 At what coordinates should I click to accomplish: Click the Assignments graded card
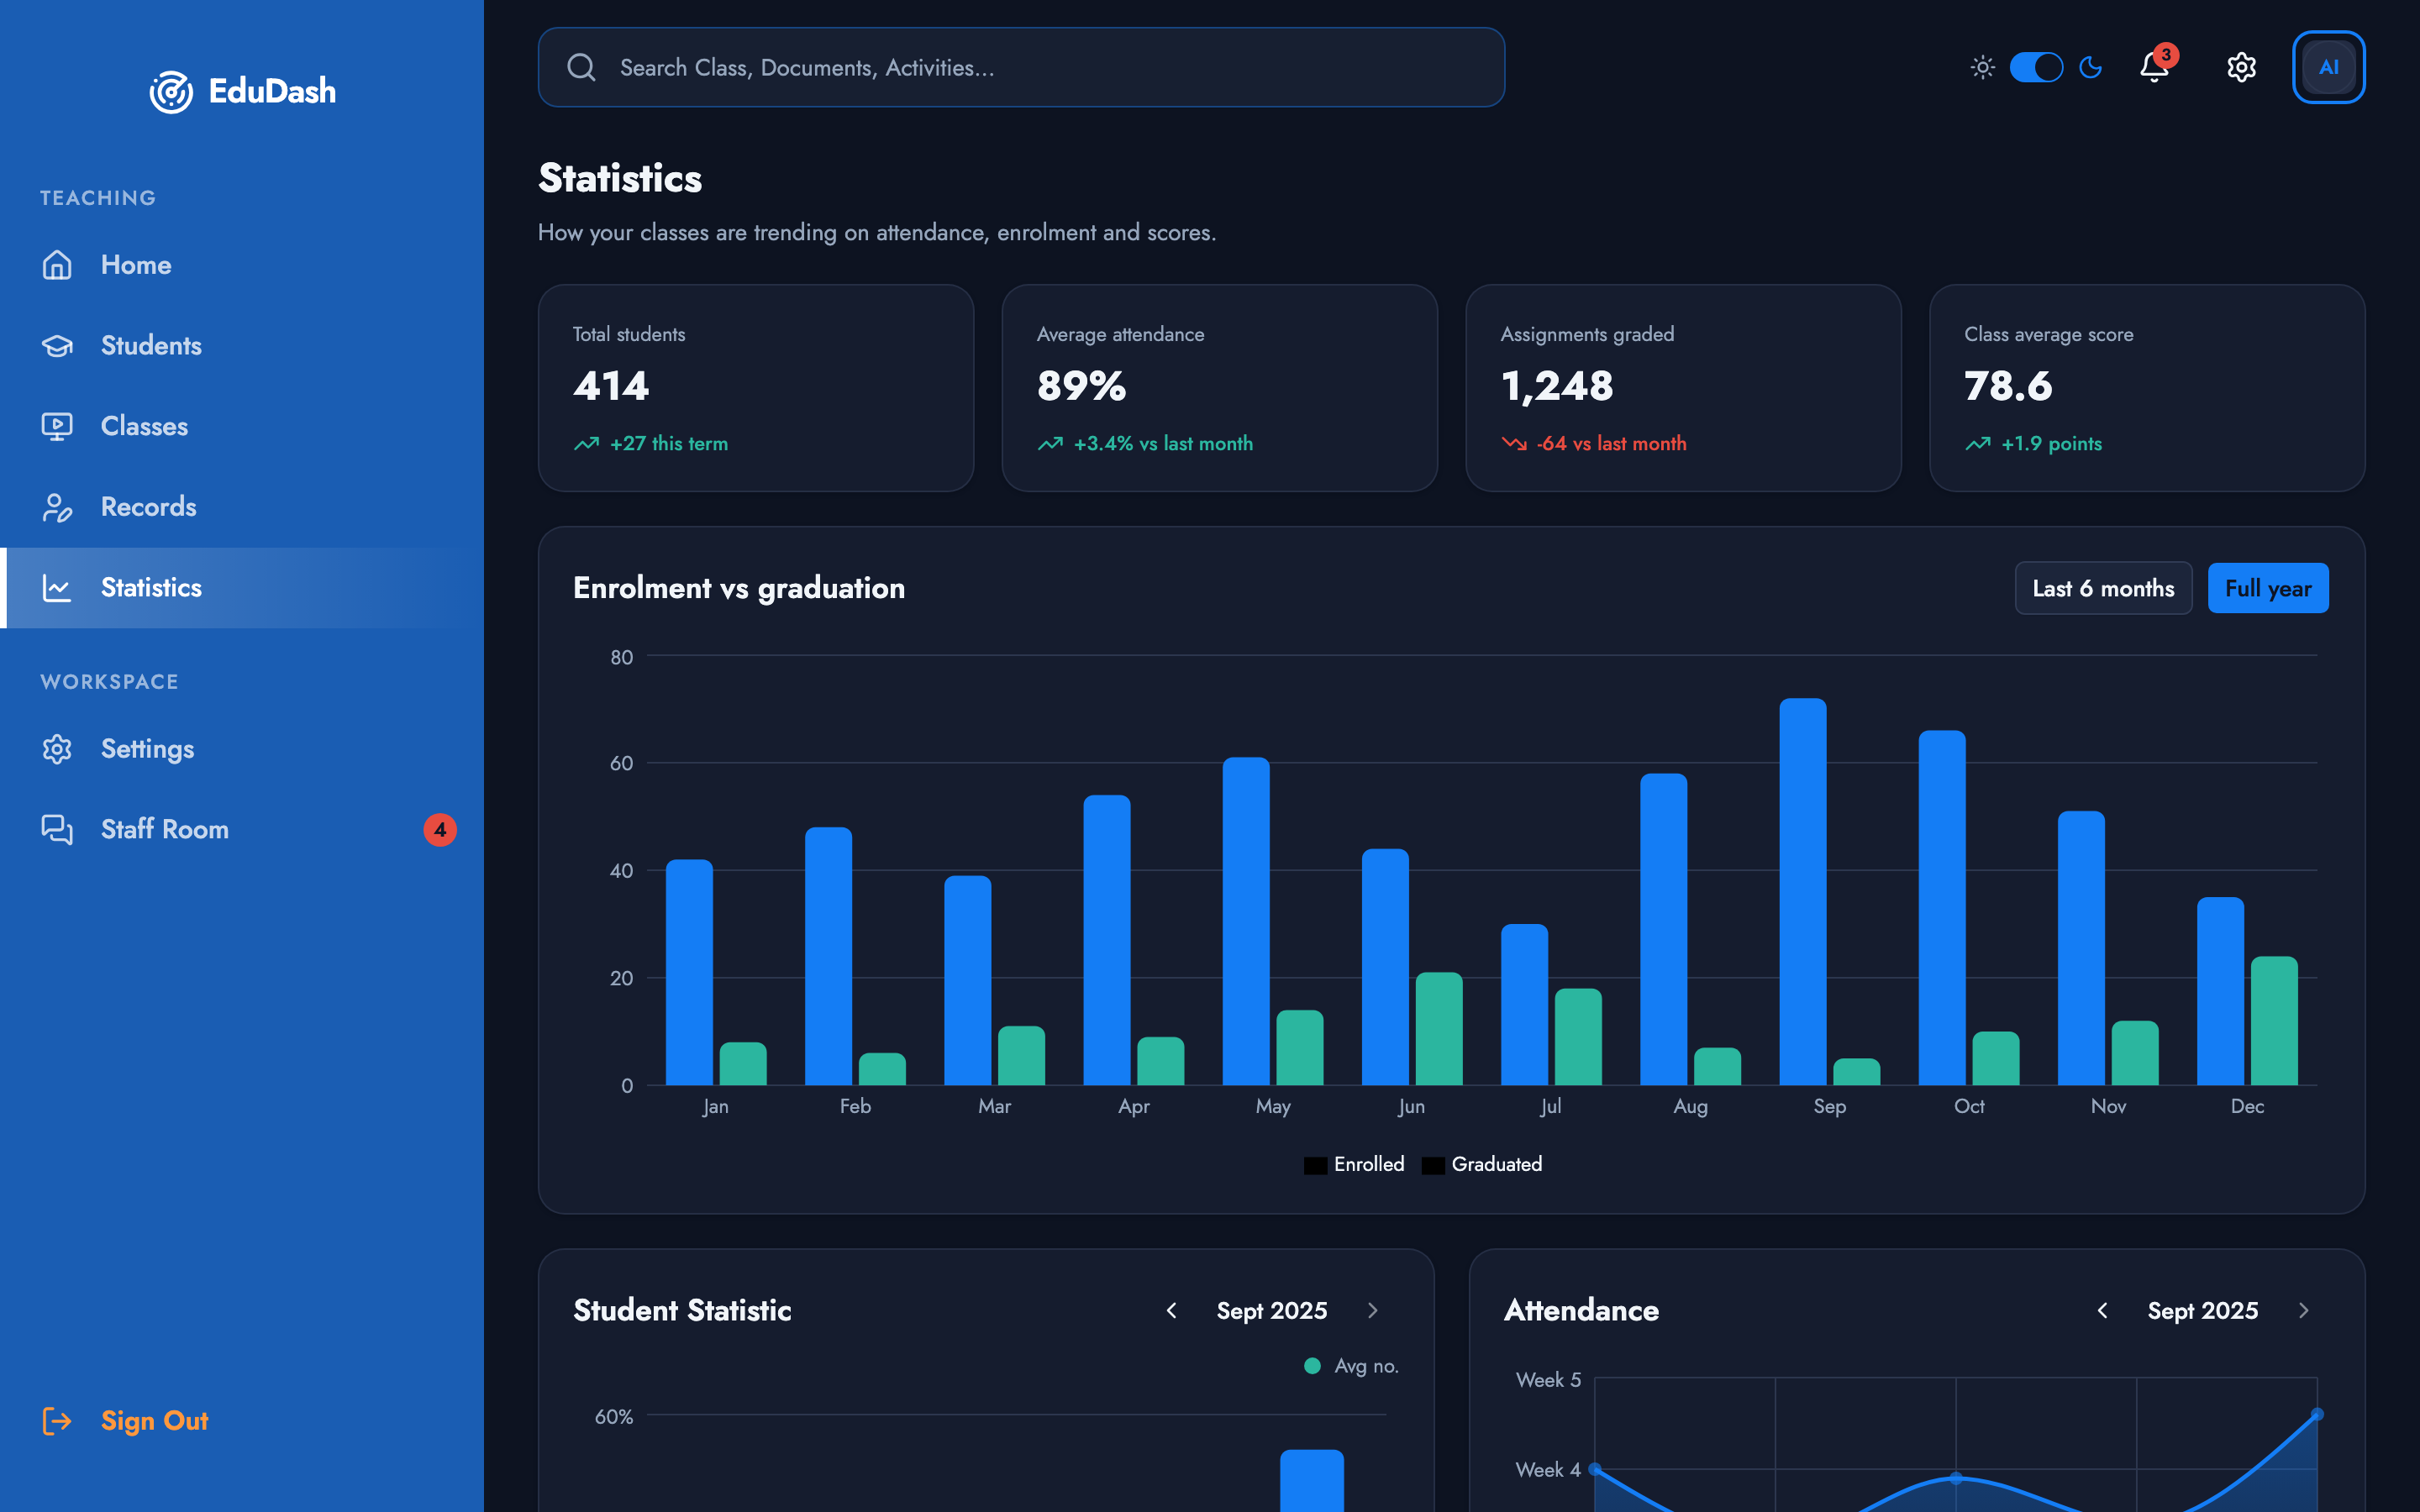[1683, 388]
